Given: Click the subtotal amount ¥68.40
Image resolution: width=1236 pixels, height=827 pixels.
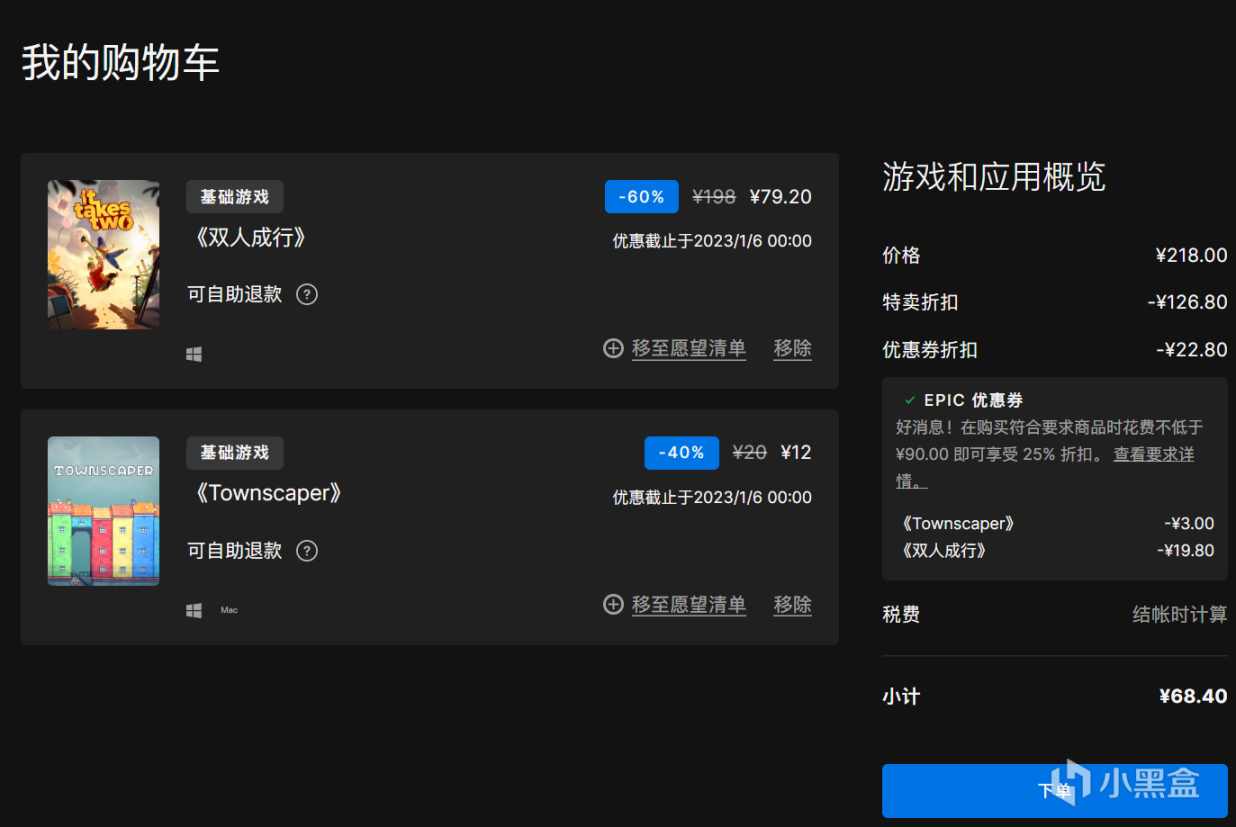Looking at the screenshot, I should [x=1193, y=696].
